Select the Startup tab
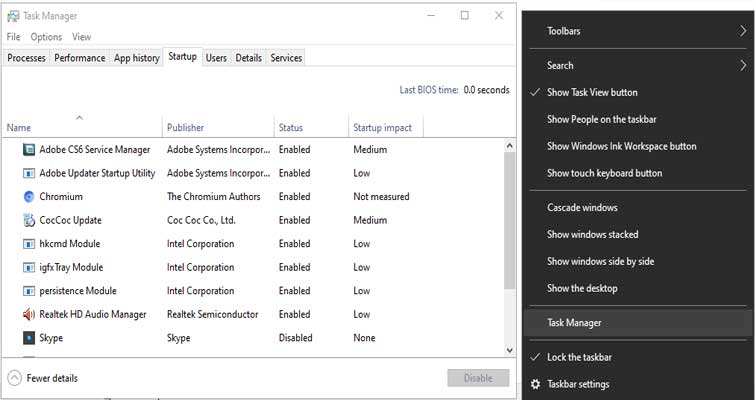Screen dimensions: 755x400 182,57
